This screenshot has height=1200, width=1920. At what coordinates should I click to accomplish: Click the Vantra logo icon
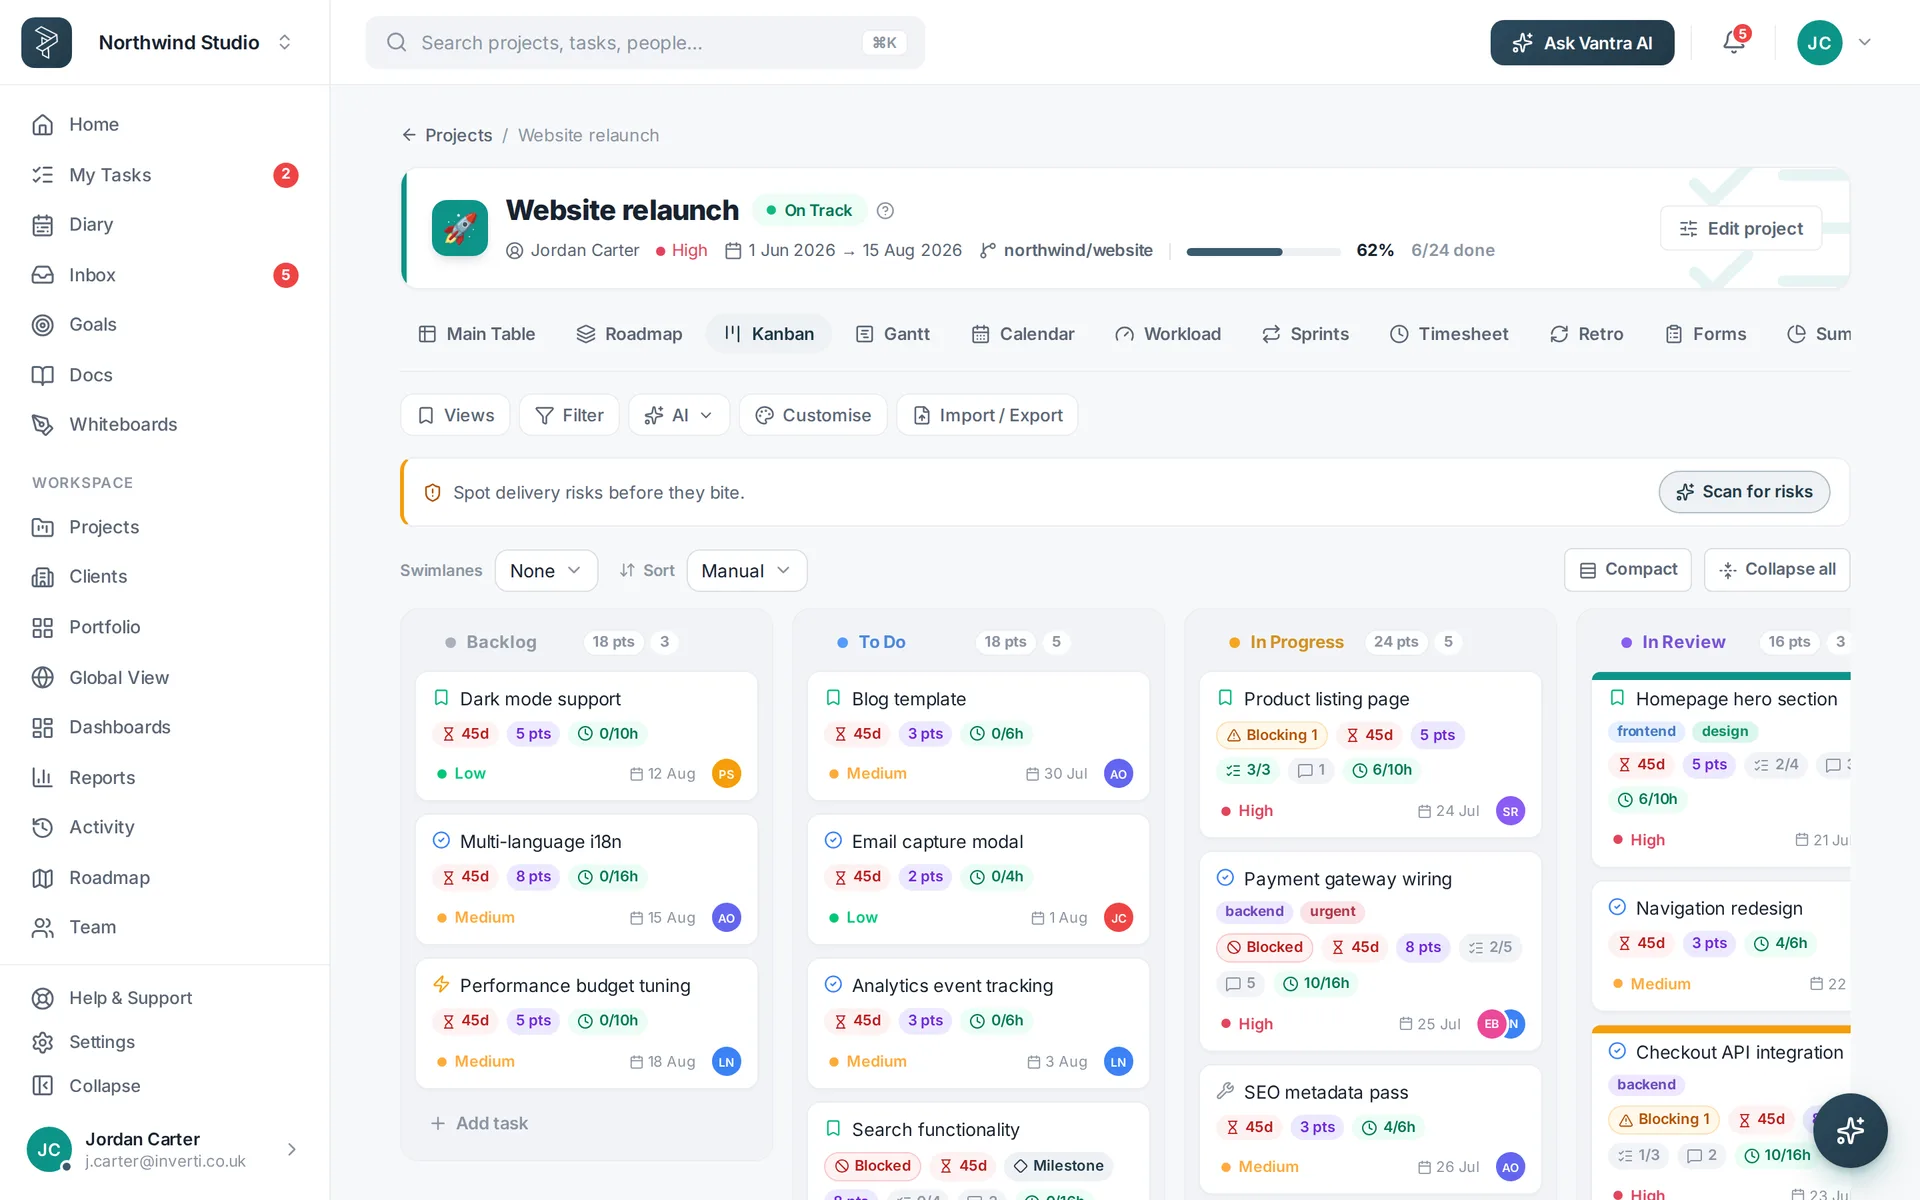pos(46,42)
